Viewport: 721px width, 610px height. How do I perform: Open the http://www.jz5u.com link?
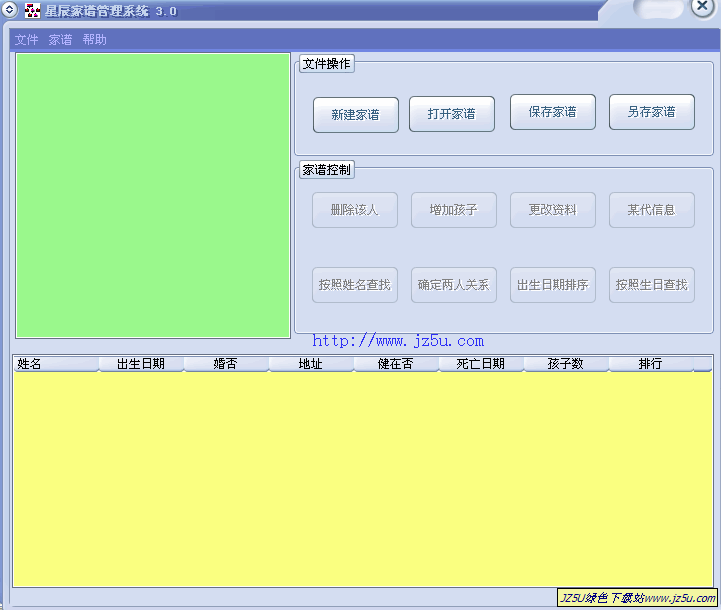(398, 341)
